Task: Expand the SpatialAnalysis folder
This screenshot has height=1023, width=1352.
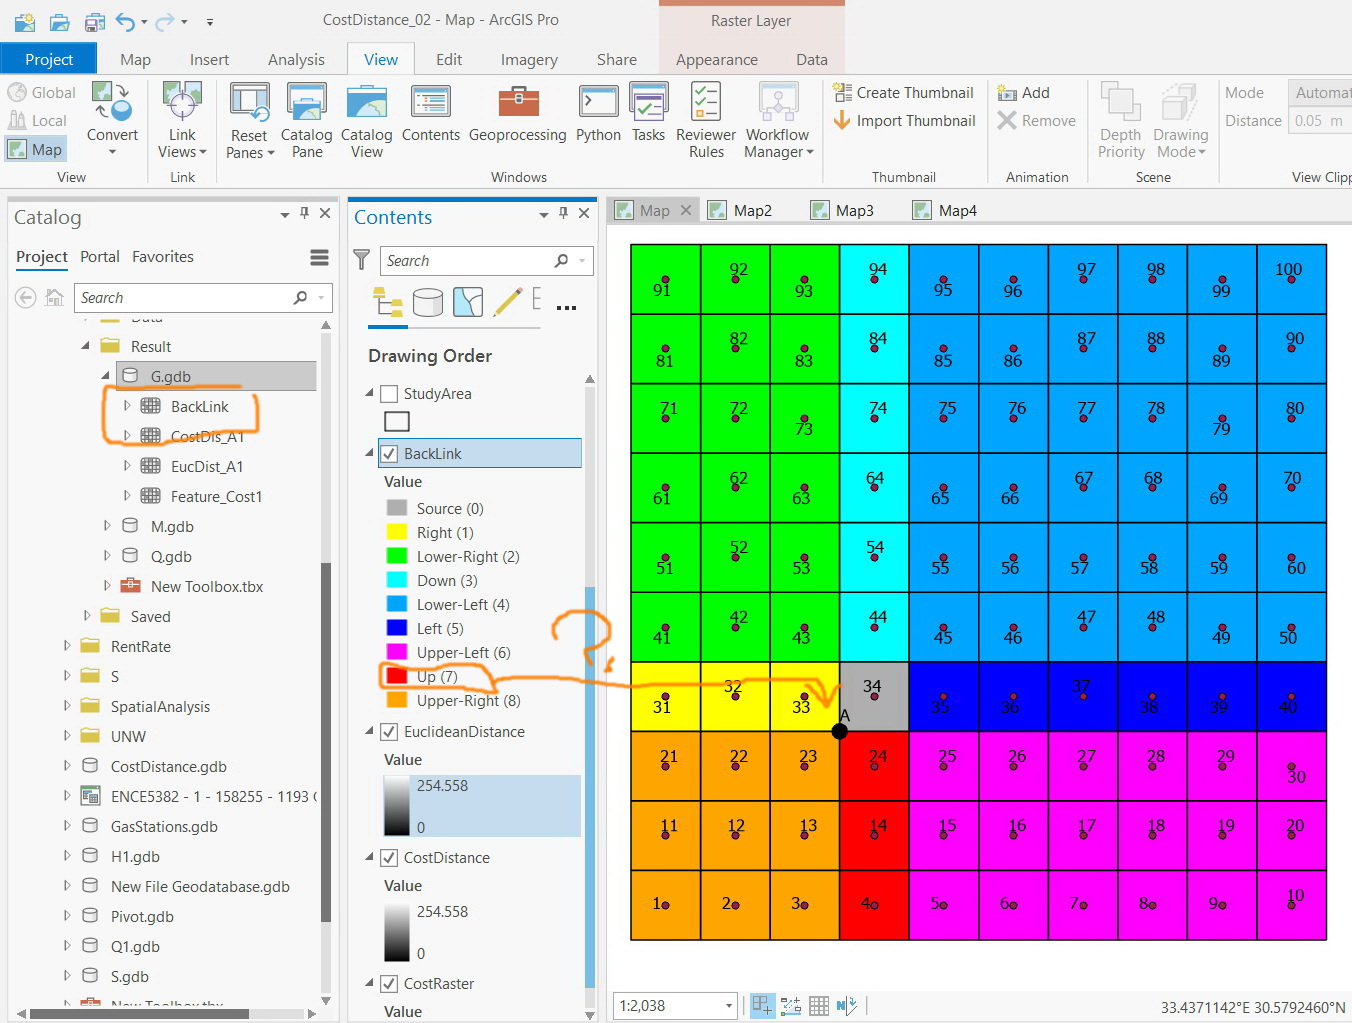Action: click(67, 706)
